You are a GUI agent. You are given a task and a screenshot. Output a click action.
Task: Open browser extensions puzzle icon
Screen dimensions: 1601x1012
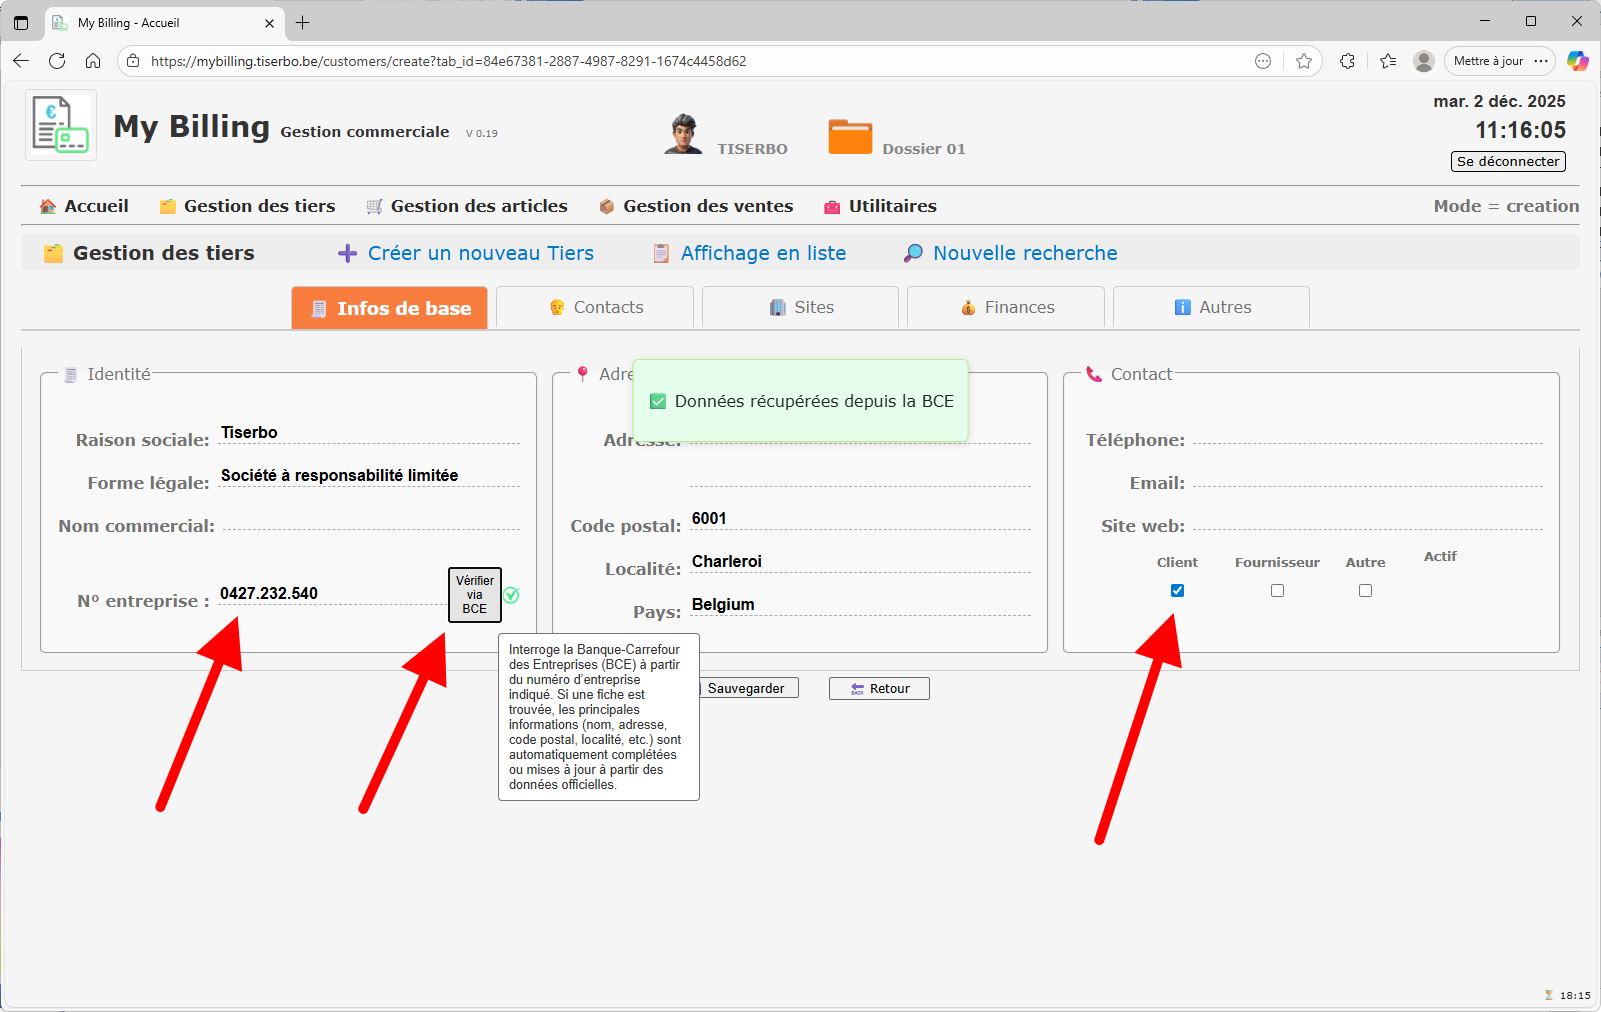coord(1347,61)
